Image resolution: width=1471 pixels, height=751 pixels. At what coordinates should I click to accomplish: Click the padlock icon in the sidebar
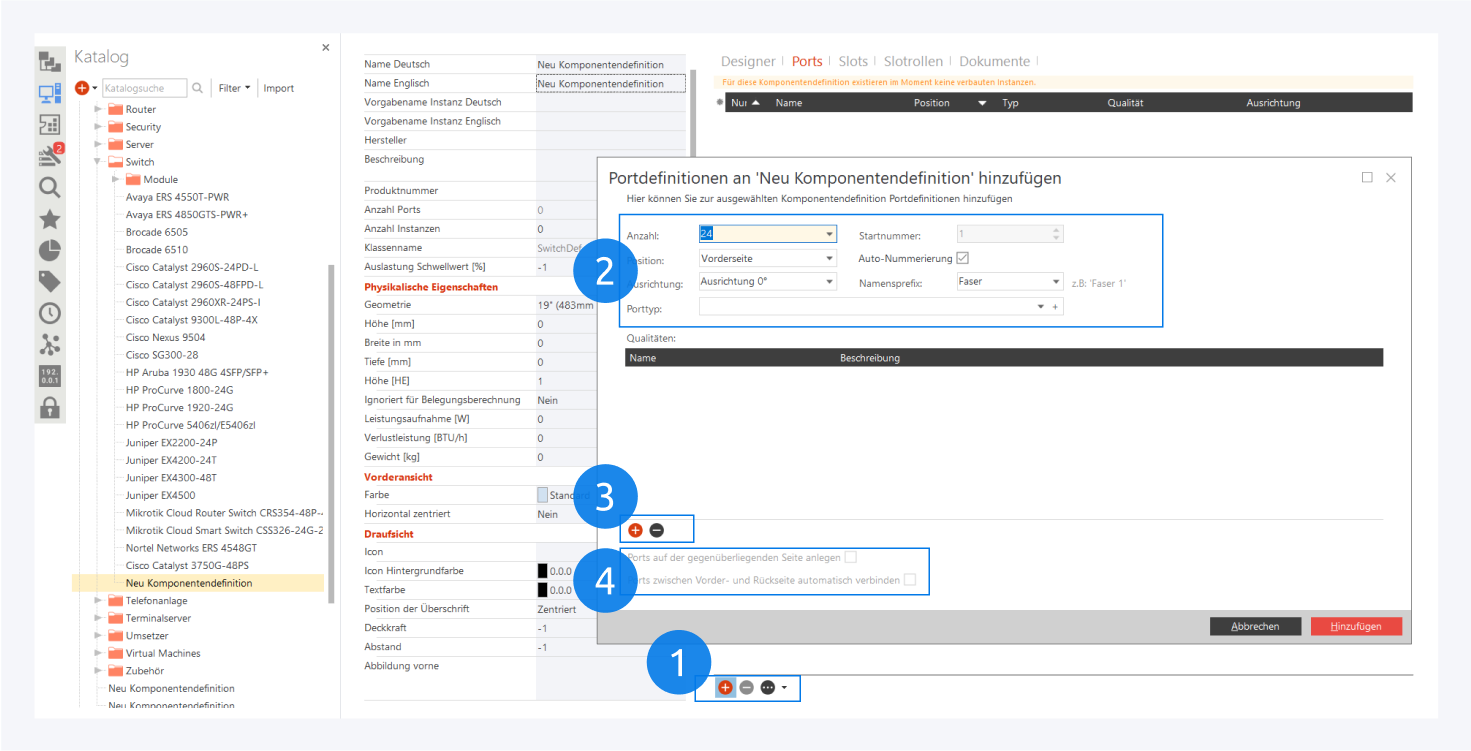coord(49,407)
